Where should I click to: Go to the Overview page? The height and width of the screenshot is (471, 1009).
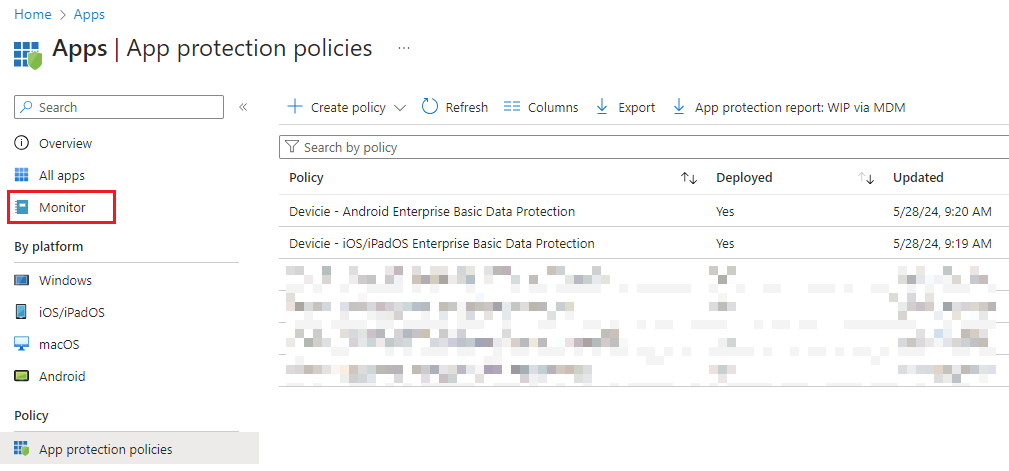[65, 144]
